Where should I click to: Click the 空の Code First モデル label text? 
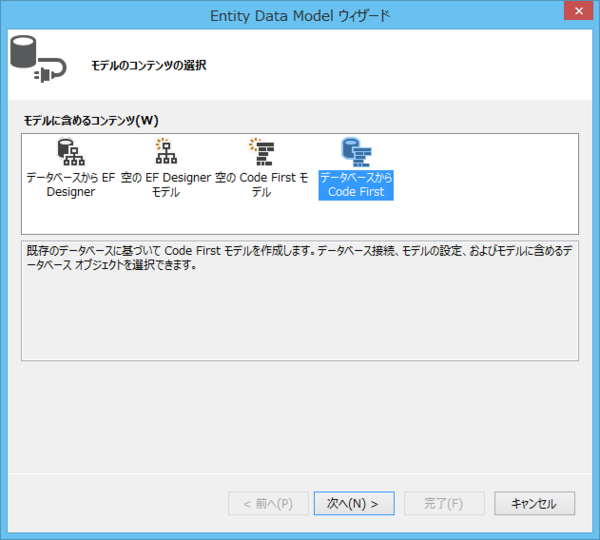tap(262, 185)
